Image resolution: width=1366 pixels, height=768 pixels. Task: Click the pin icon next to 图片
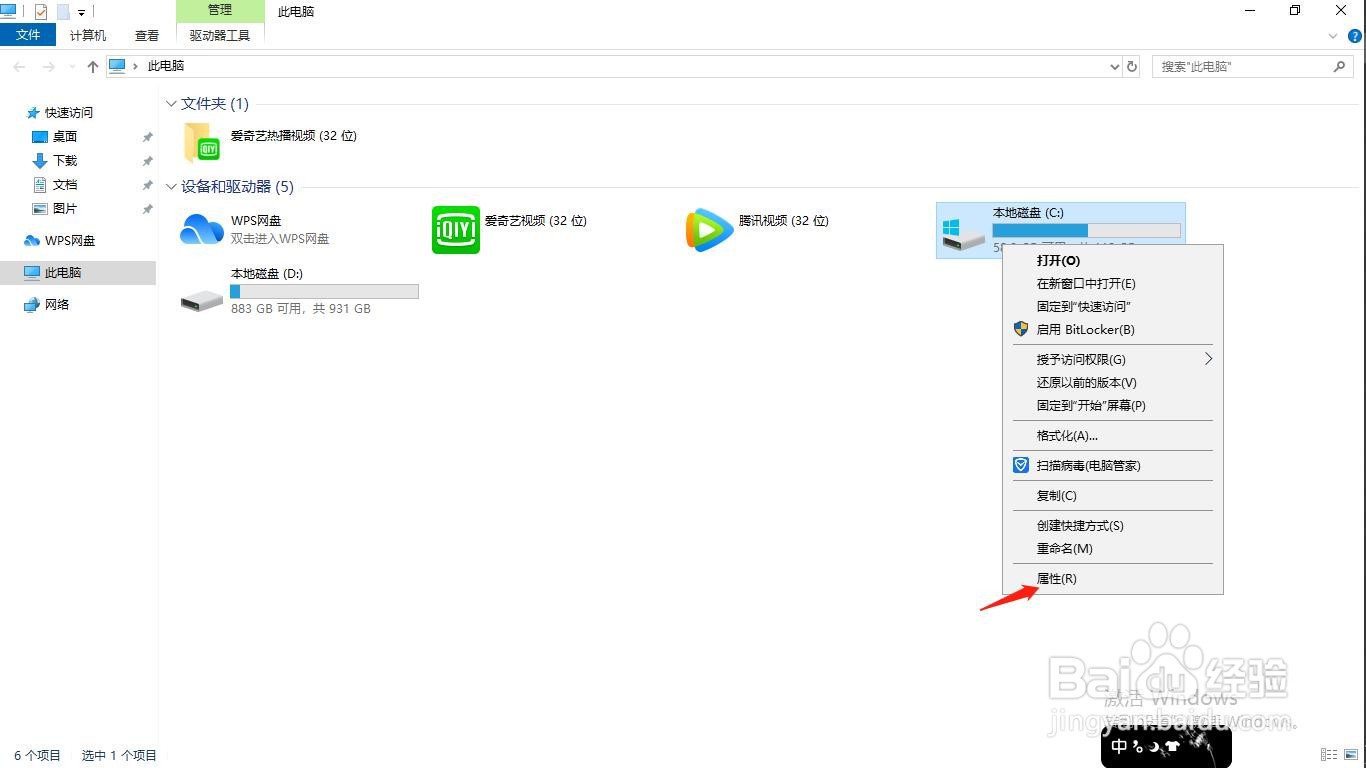147,209
